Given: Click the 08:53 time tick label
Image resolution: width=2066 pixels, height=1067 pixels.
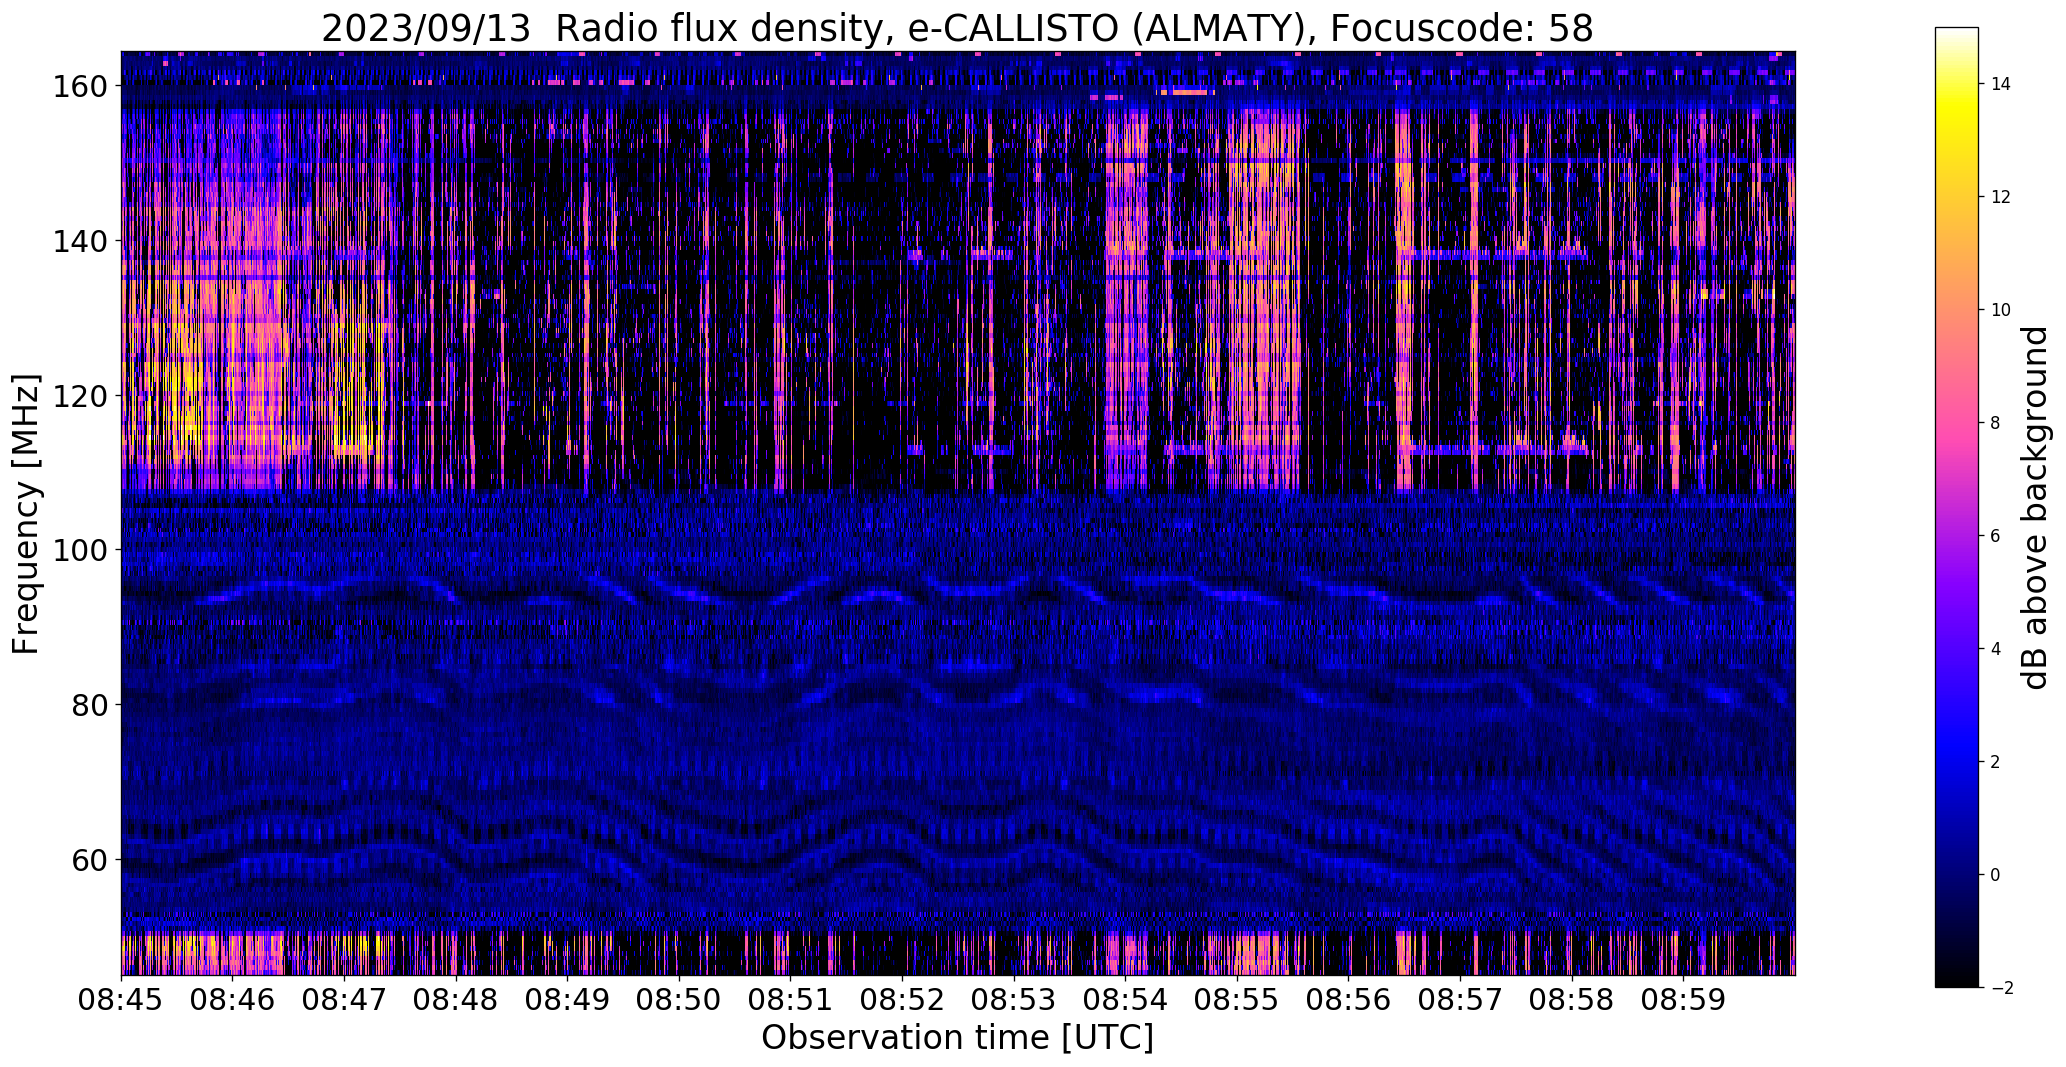Looking at the screenshot, I should [x=1014, y=999].
